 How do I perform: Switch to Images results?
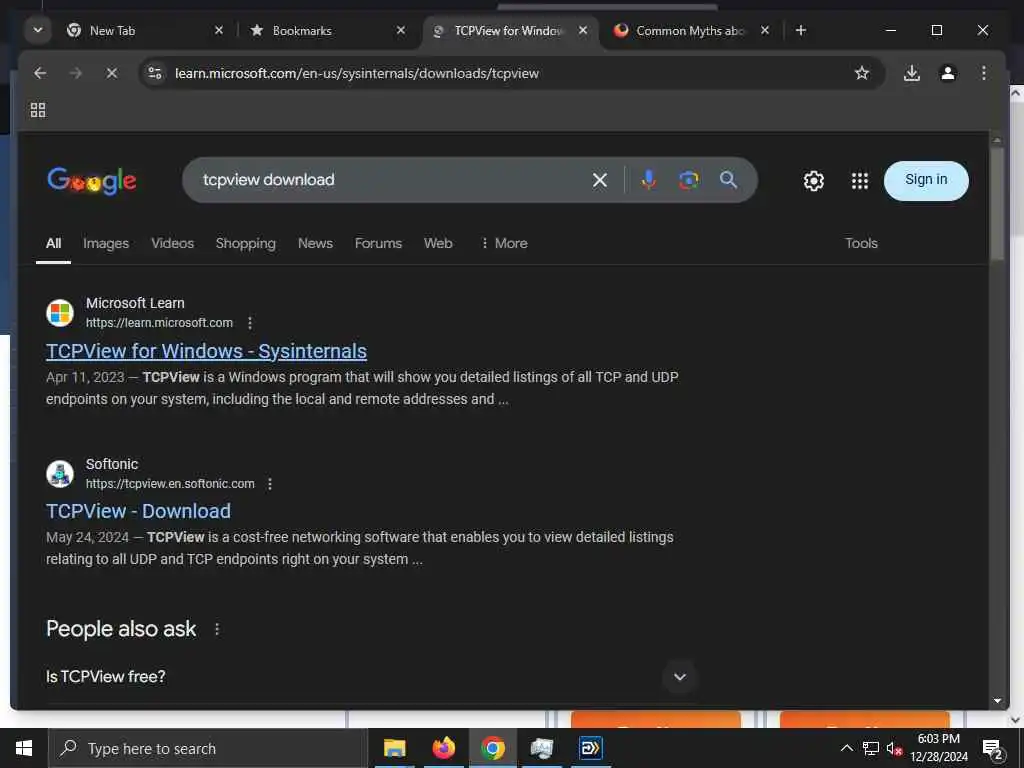click(106, 244)
